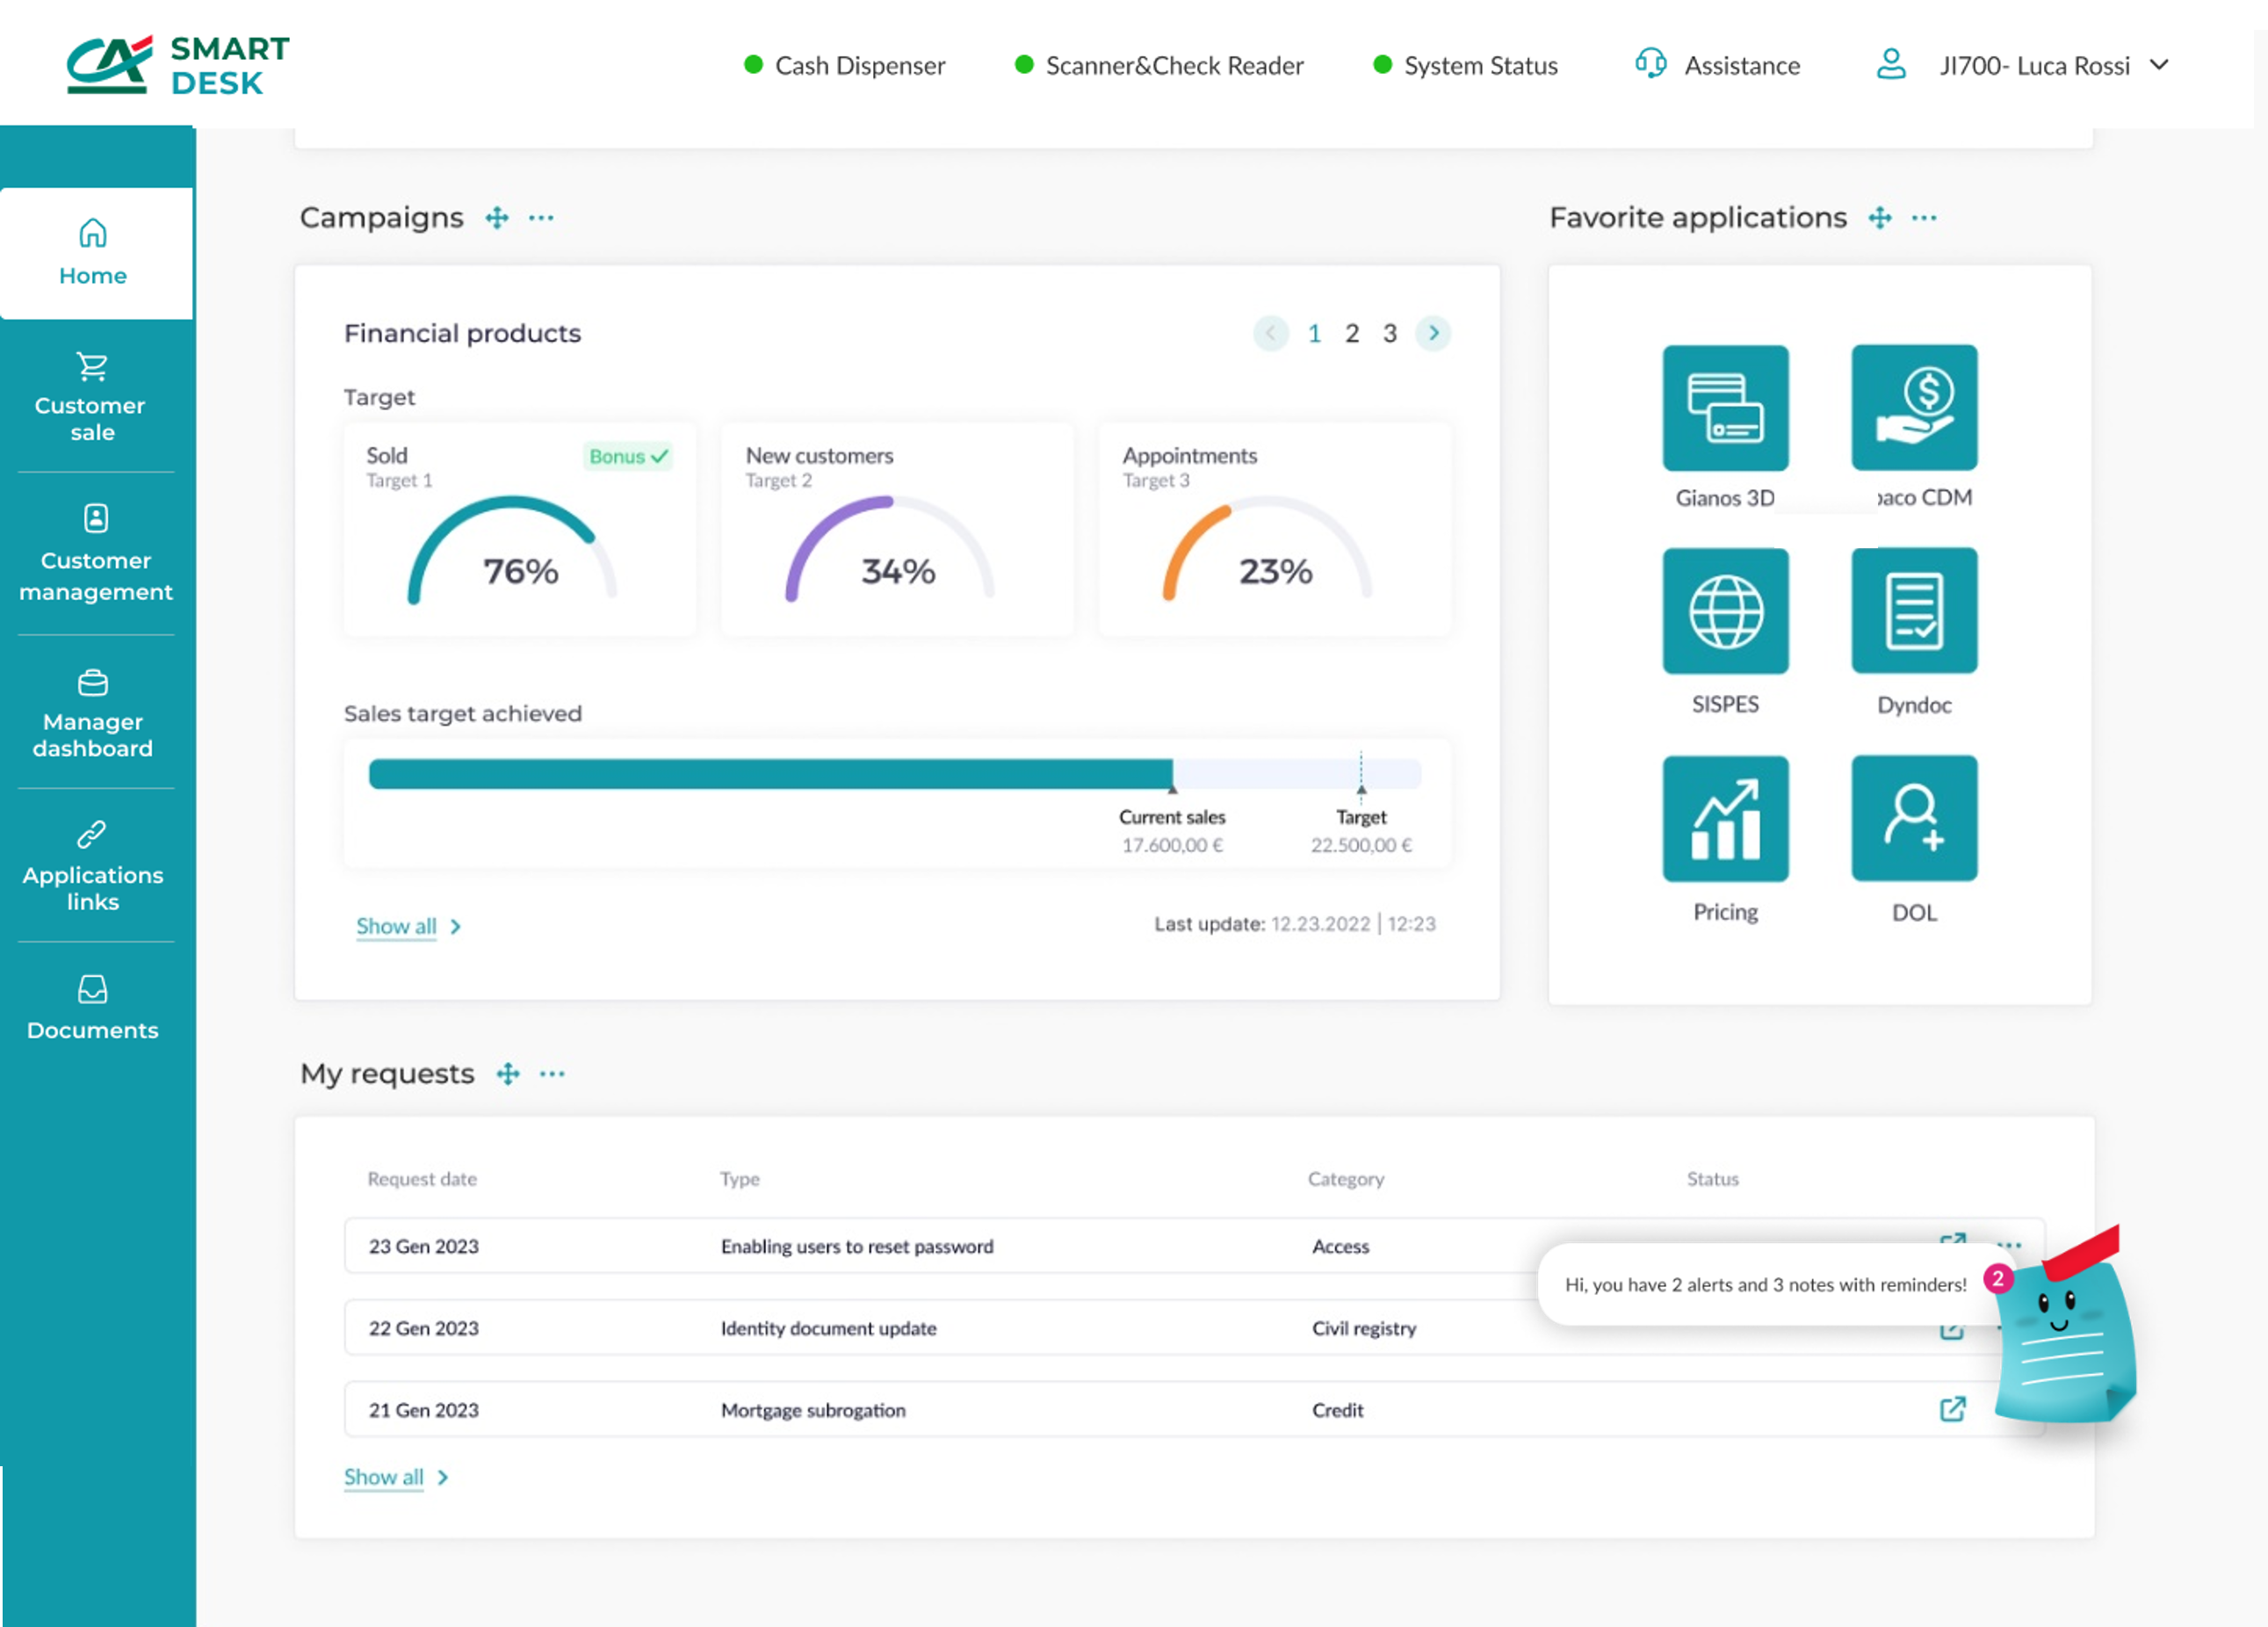2268x1627 pixels.
Task: Select page 1 of Financial products
Action: coord(1314,333)
